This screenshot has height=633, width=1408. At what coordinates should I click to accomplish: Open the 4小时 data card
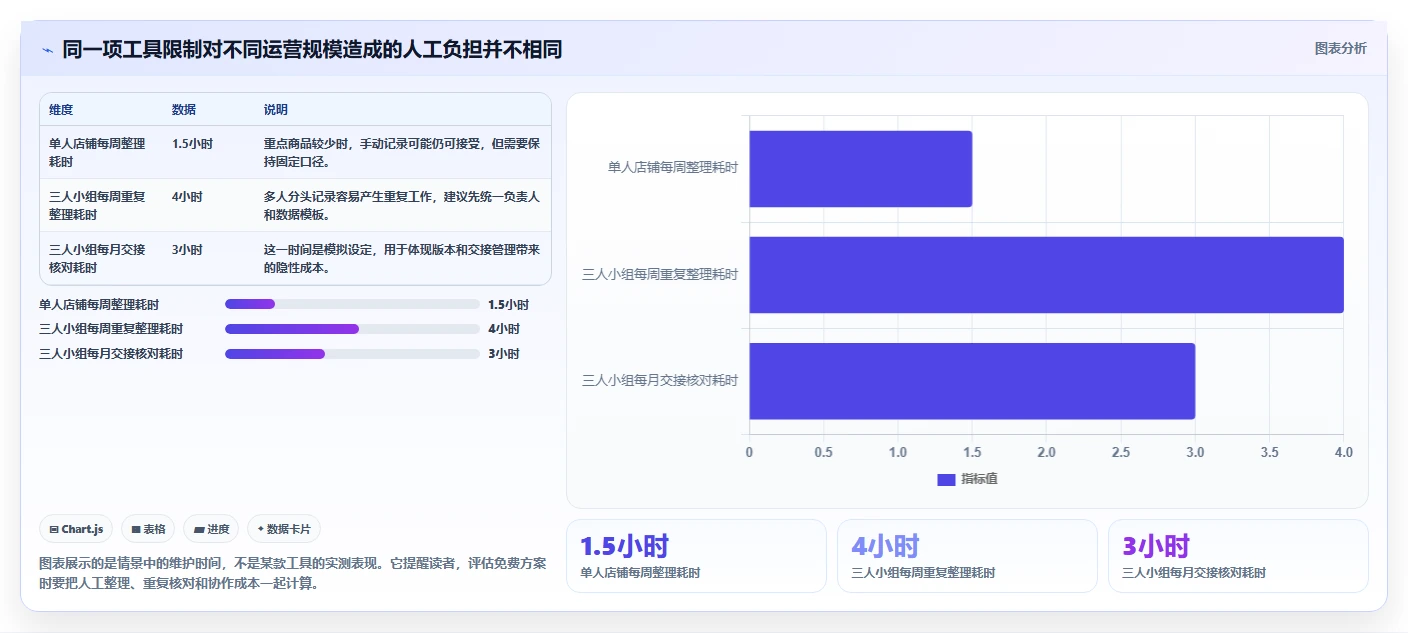(x=967, y=556)
